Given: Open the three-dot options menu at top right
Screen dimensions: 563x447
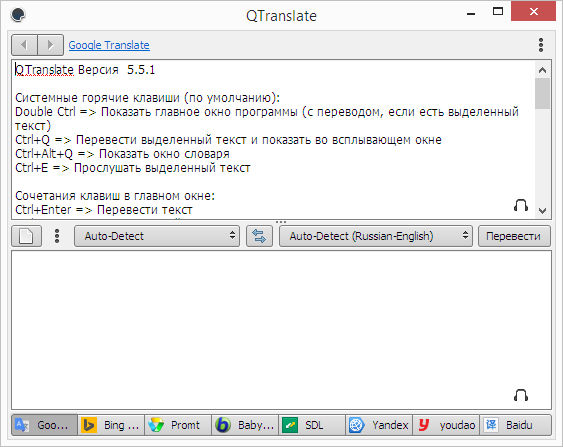Looking at the screenshot, I should (541, 45).
